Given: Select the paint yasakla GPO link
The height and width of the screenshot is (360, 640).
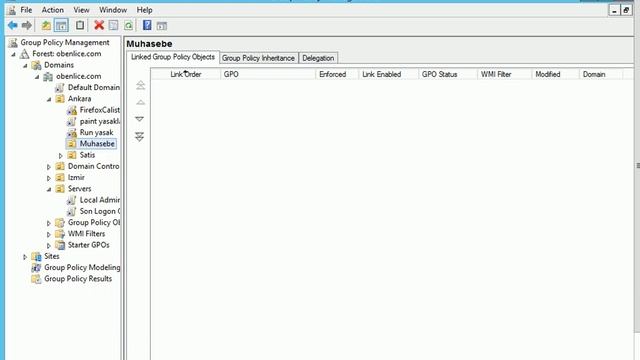Looking at the screenshot, I should 99,121.
